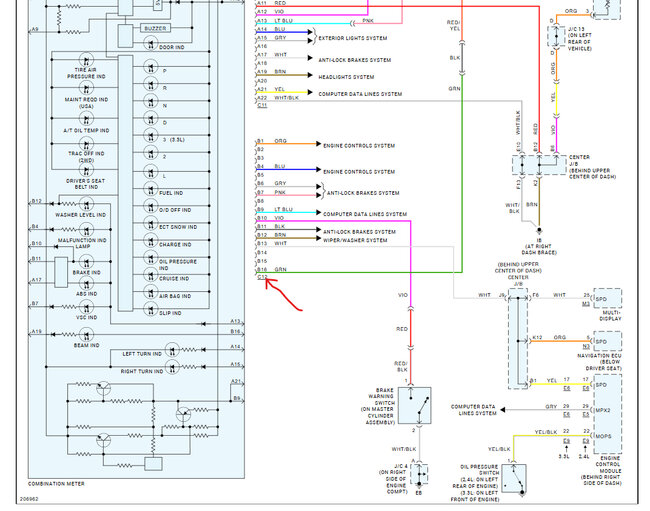Select the WIPER/WASHER SYSTEM reference
The height and width of the screenshot is (511, 650).
pos(355,240)
